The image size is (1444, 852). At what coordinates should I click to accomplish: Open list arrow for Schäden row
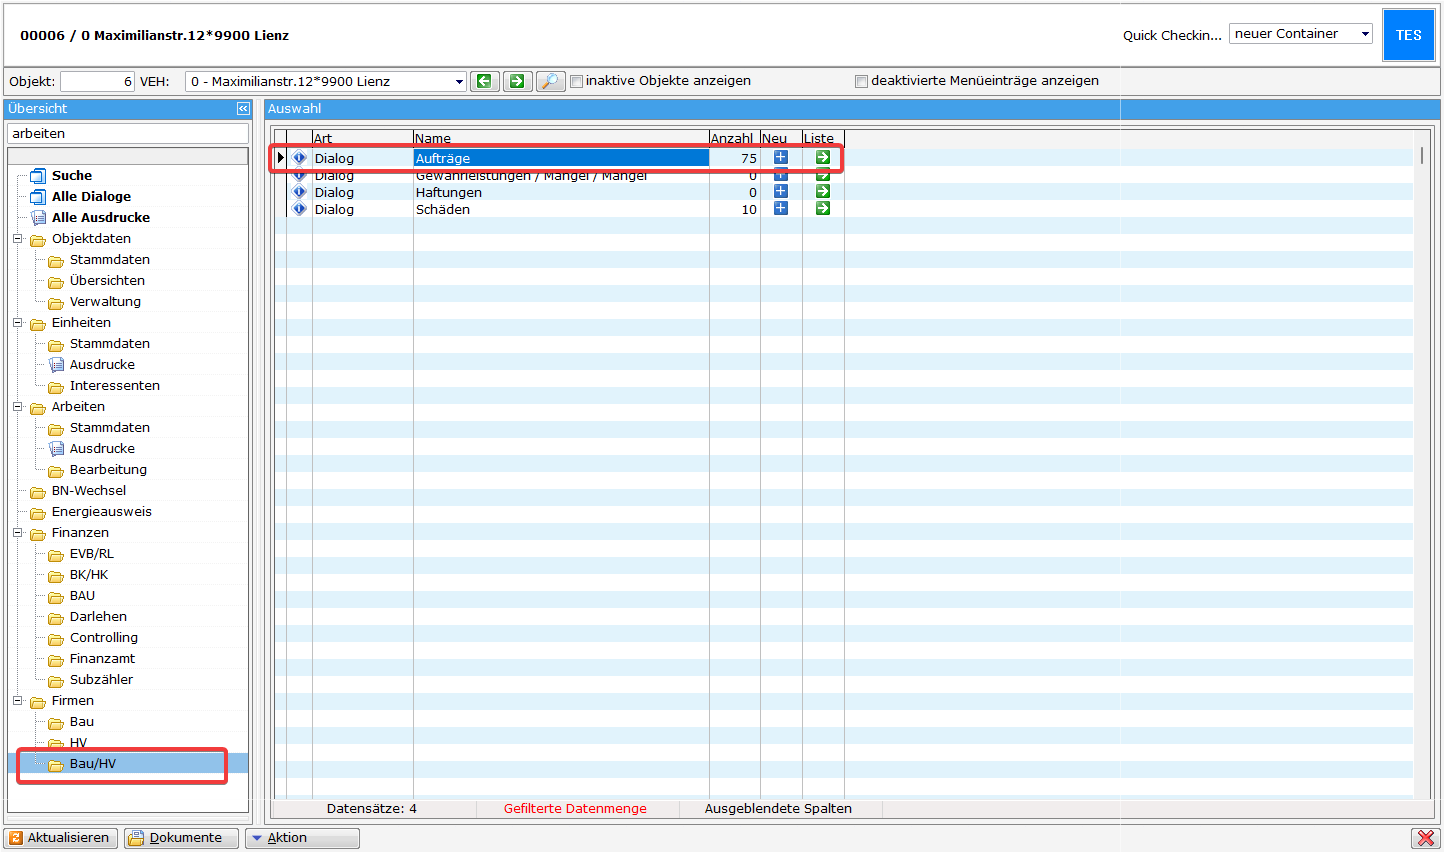click(822, 209)
